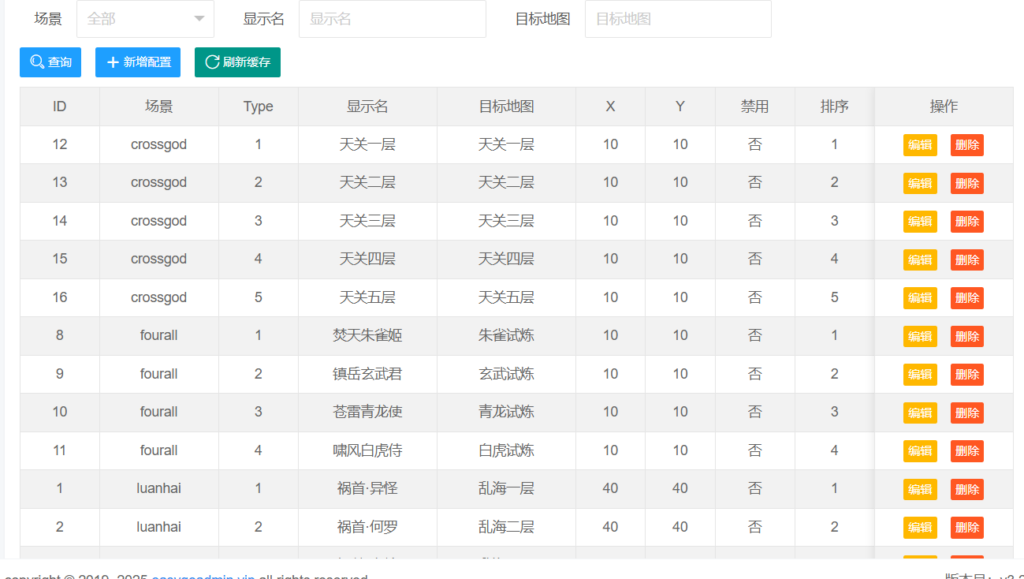The width and height of the screenshot is (1024, 579).
Task: Delete the 镇岳玄武君 row
Action: (967, 374)
